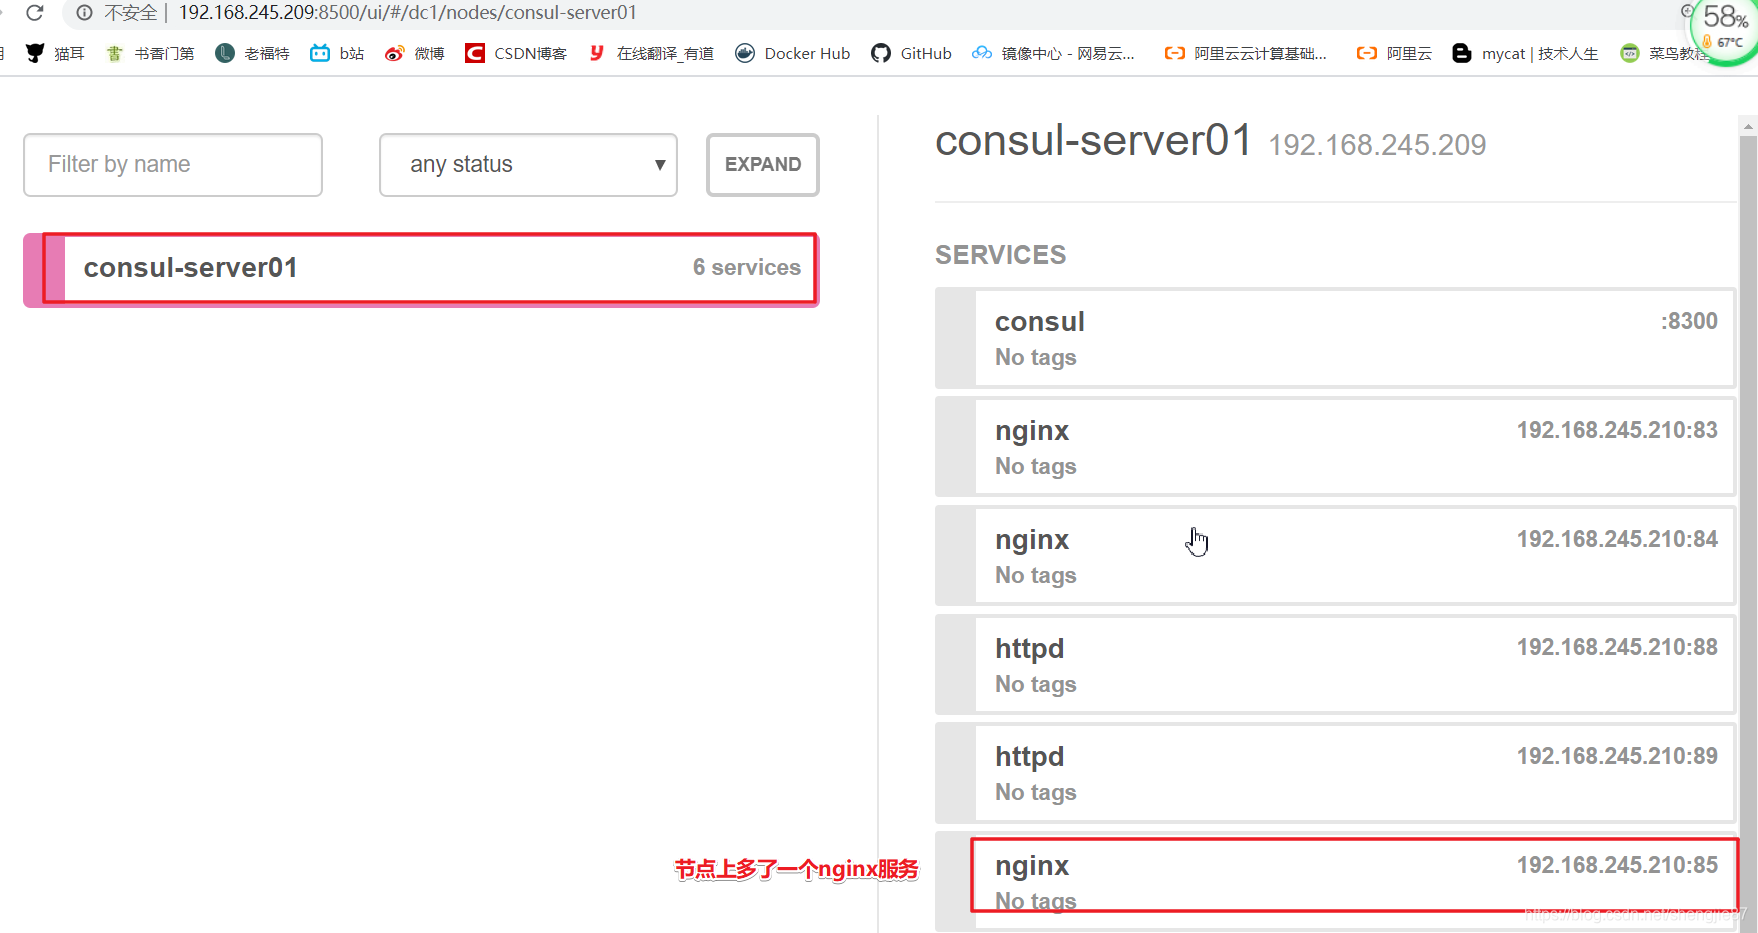Click the consul-server01 page heading
Image resolution: width=1758 pixels, height=933 pixels.
tap(1093, 140)
